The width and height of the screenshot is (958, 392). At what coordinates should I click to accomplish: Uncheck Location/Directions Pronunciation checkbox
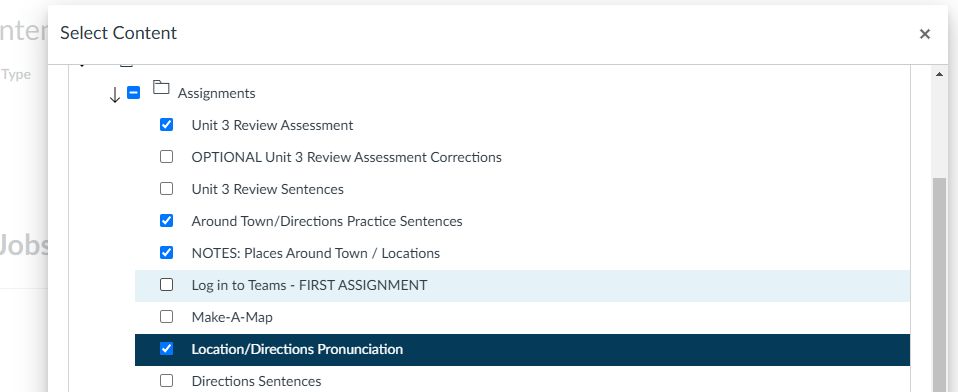point(166,349)
